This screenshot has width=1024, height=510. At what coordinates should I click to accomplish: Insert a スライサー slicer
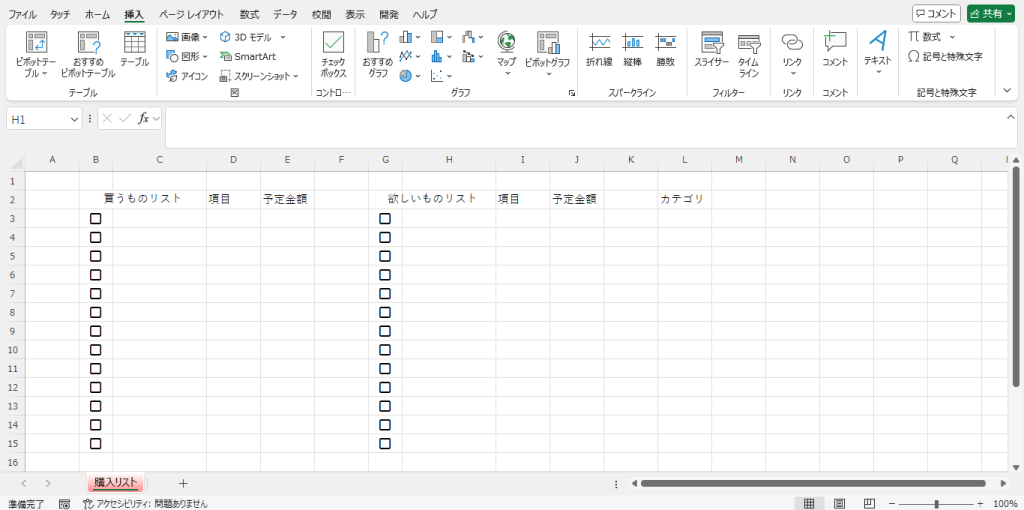[712, 43]
